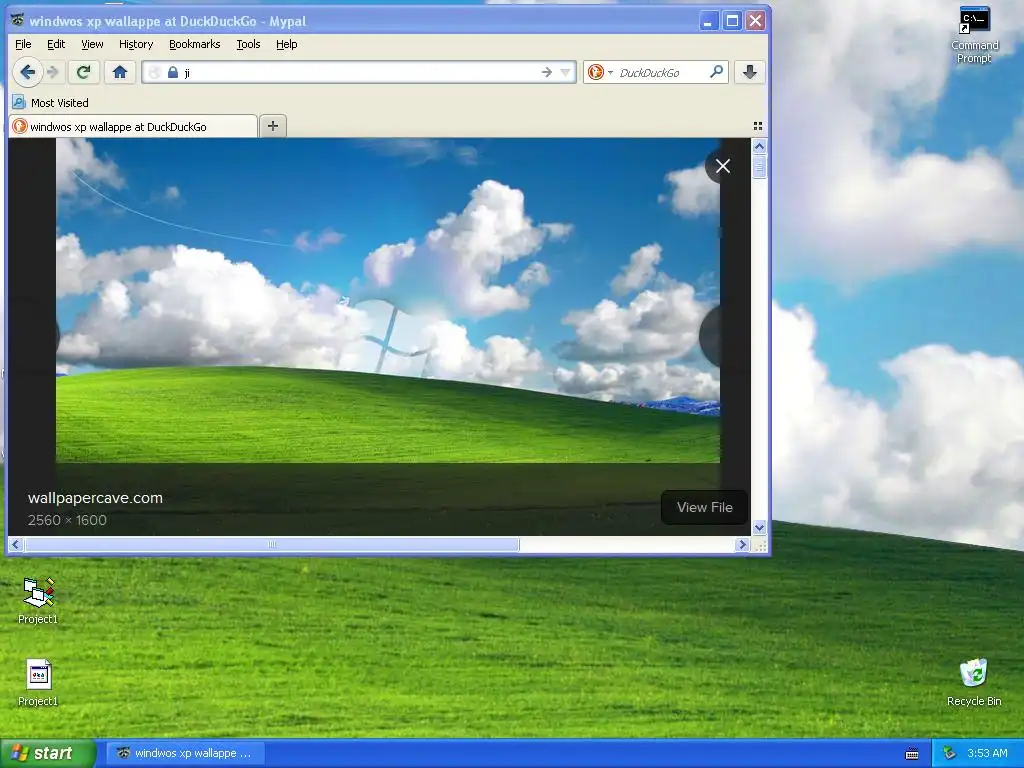Minimize the Mypal browser window

click(708, 21)
